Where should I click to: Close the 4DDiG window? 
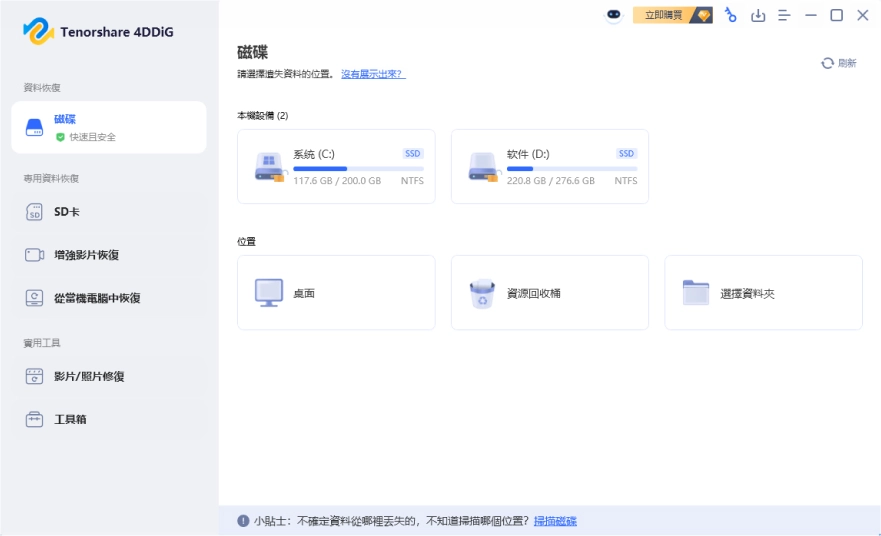(x=862, y=15)
